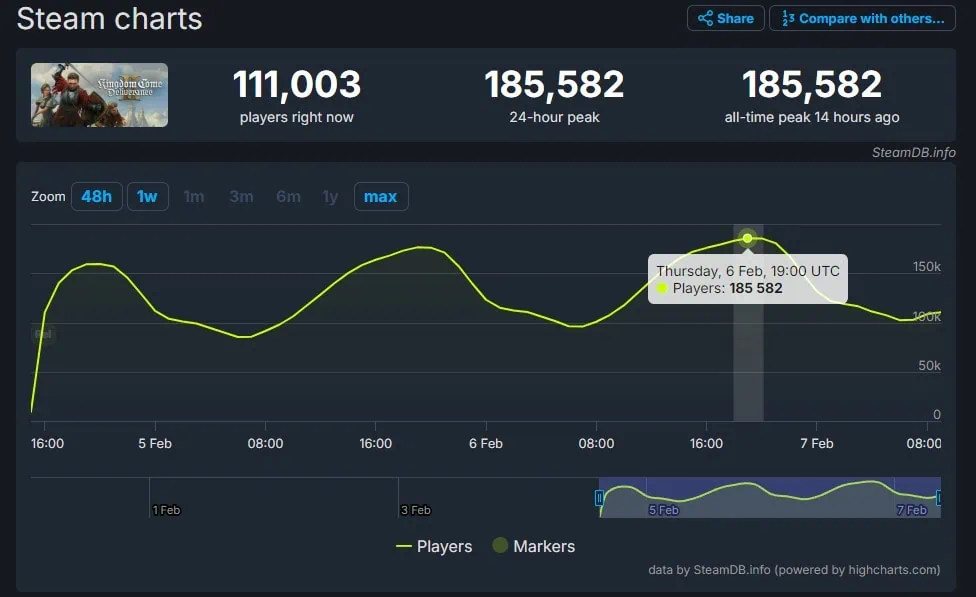Viewport: 976px width, 597px height.
Task: Grab the right navigator range handle
Action: point(939,497)
